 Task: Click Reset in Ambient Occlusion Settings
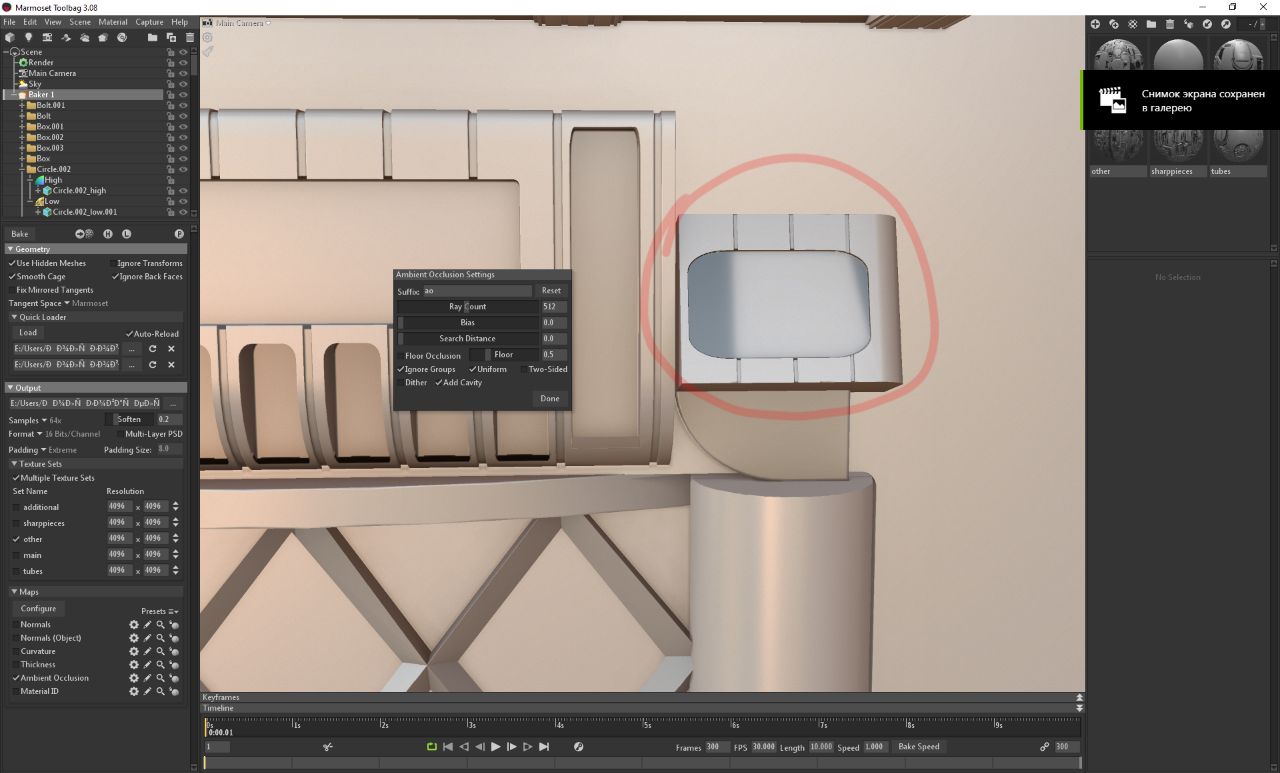coord(551,291)
